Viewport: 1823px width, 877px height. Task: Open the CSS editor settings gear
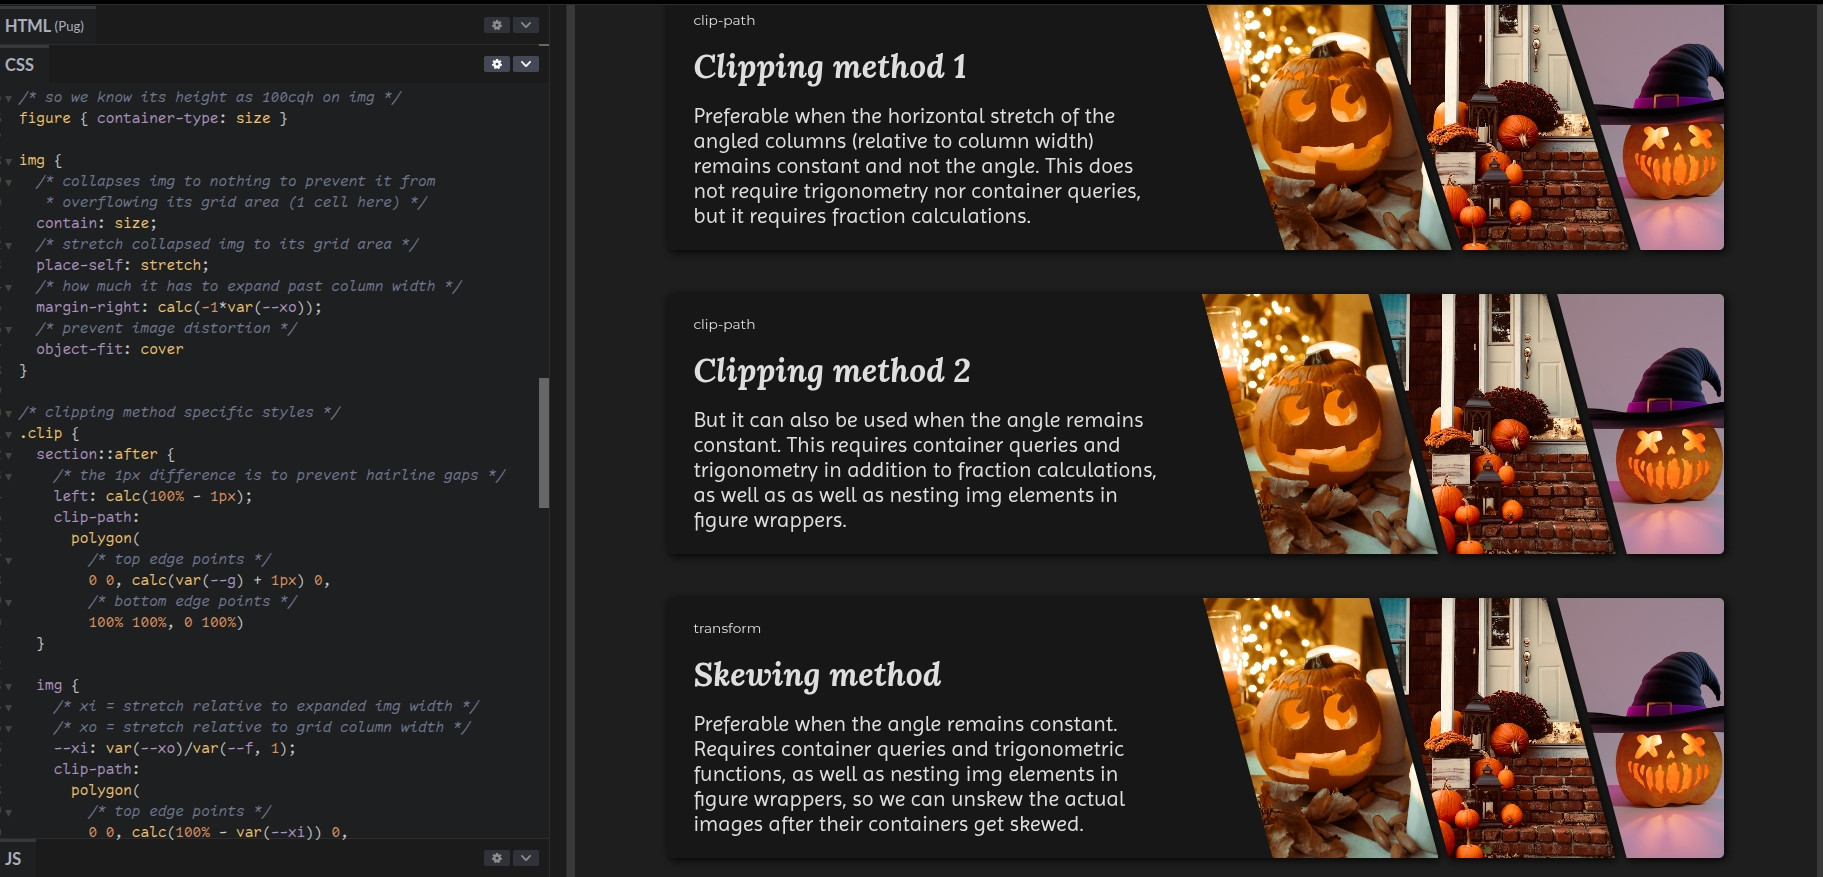coord(497,64)
